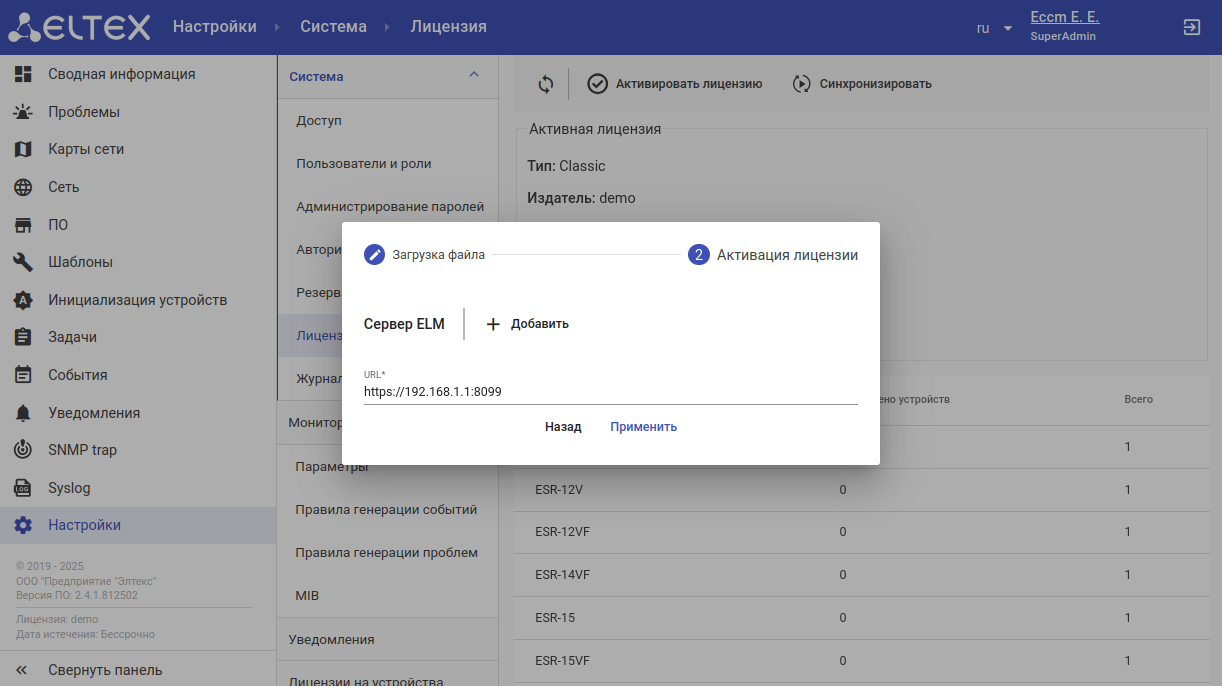Click the Syslog icon in the sidebar
Image resolution: width=1222 pixels, height=686 pixels.
pos(23,488)
